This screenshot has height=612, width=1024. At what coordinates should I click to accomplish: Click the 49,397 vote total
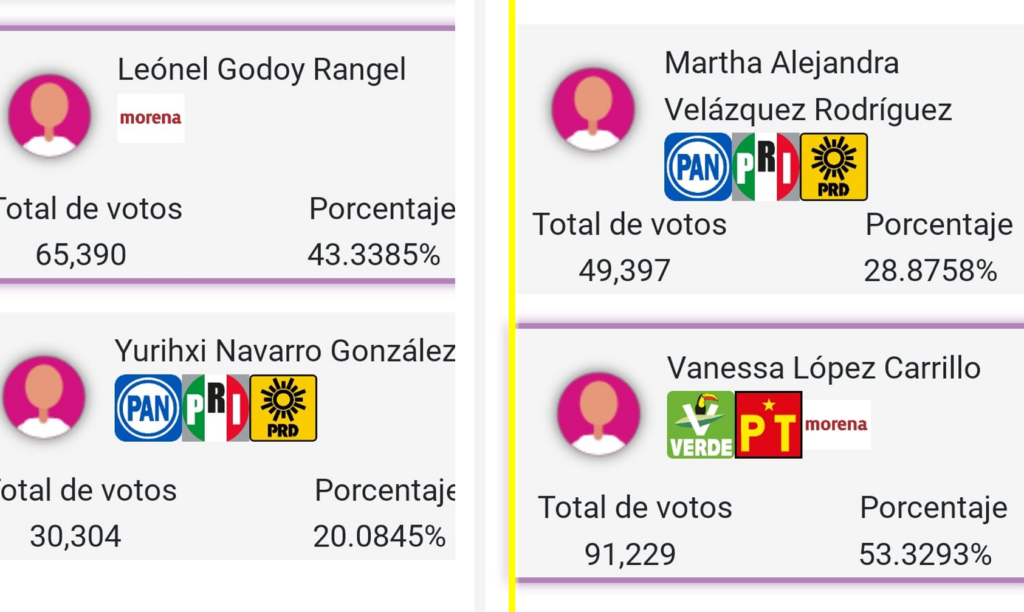(624, 270)
